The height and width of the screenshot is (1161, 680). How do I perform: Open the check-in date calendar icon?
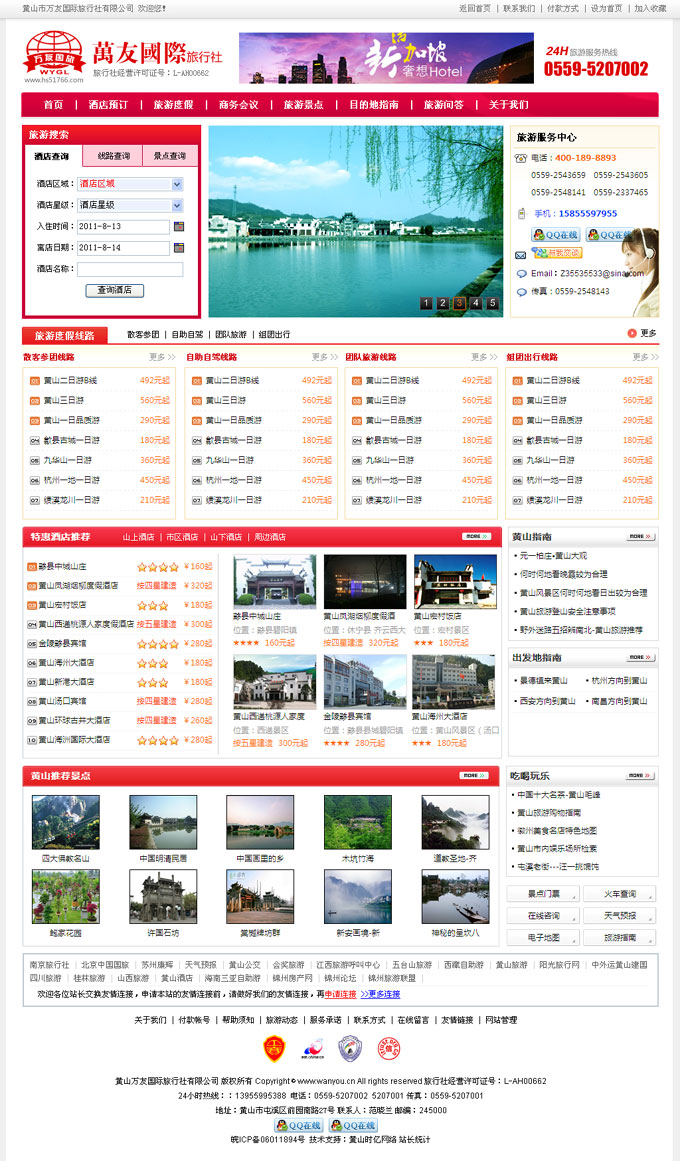(179, 227)
